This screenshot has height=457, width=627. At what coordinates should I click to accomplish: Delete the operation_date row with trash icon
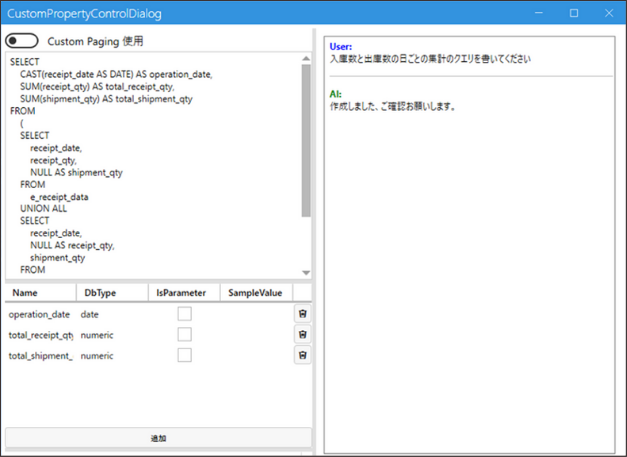pyautogui.click(x=303, y=314)
